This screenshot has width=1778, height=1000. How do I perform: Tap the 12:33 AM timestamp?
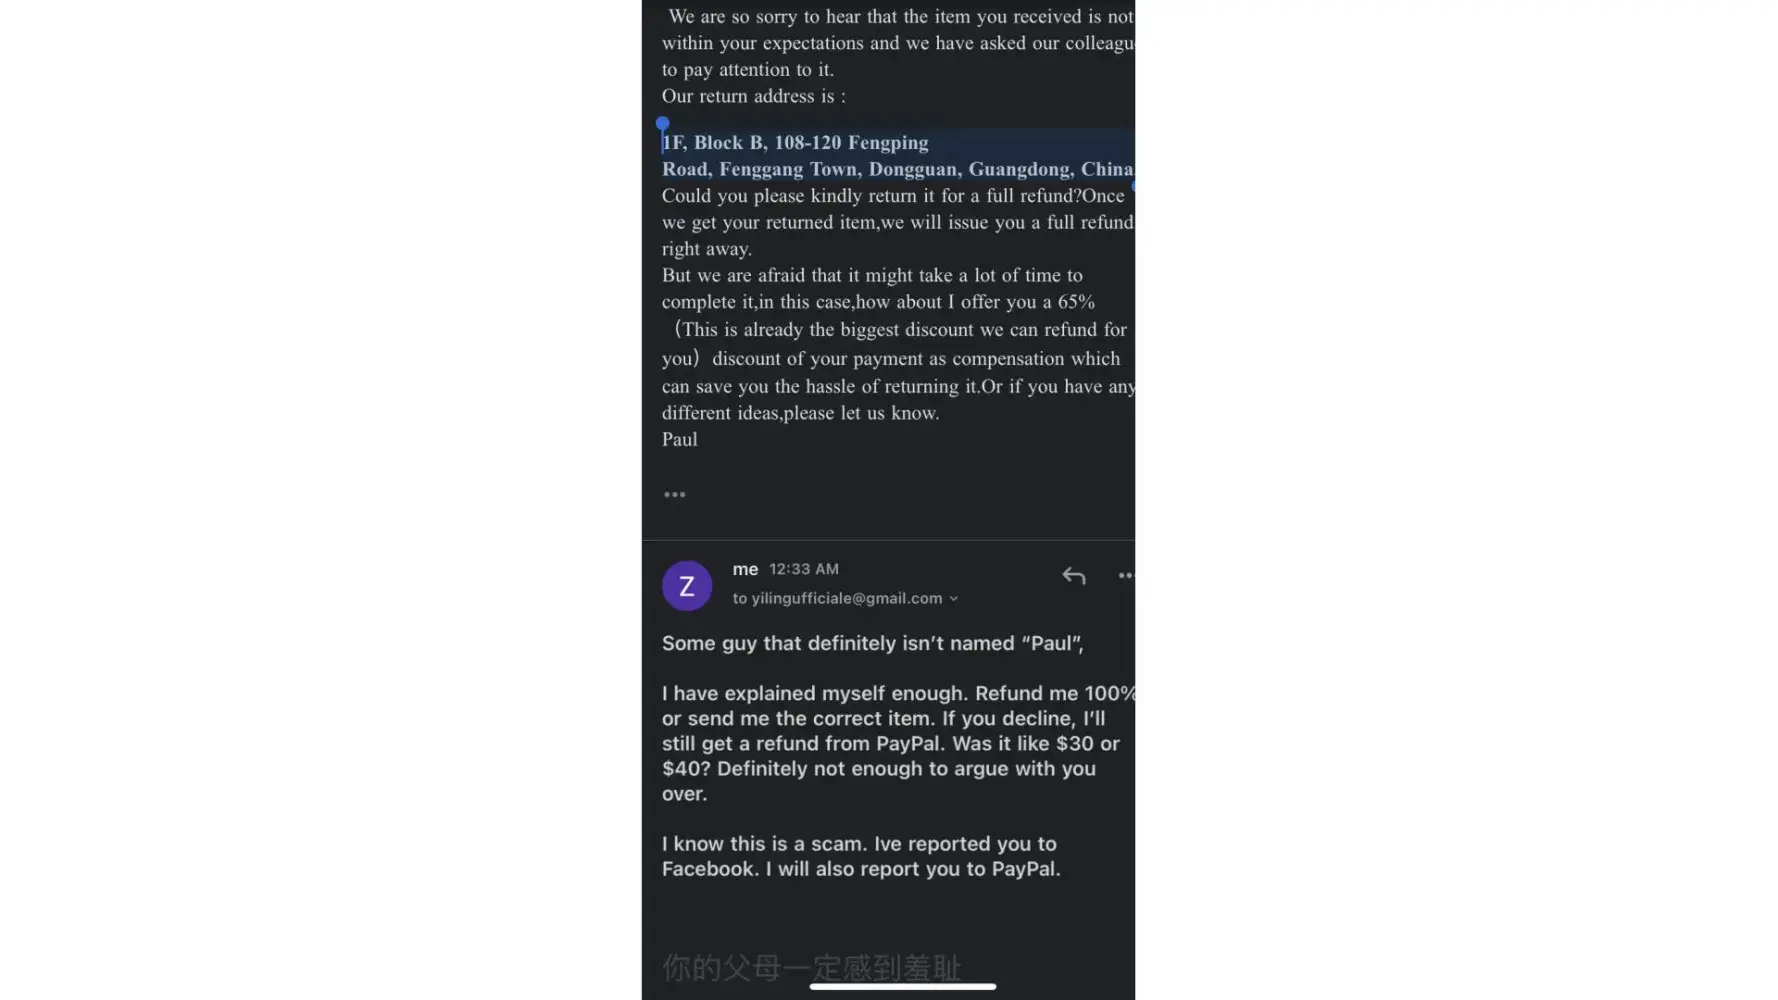[x=803, y=569]
